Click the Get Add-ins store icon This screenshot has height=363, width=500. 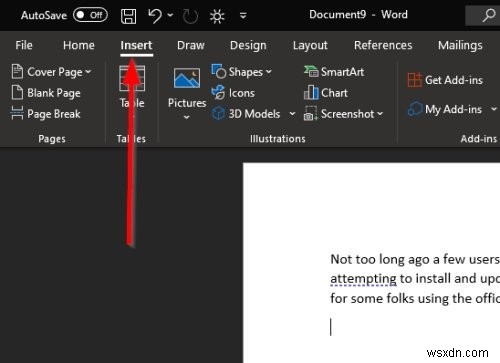[x=415, y=80]
